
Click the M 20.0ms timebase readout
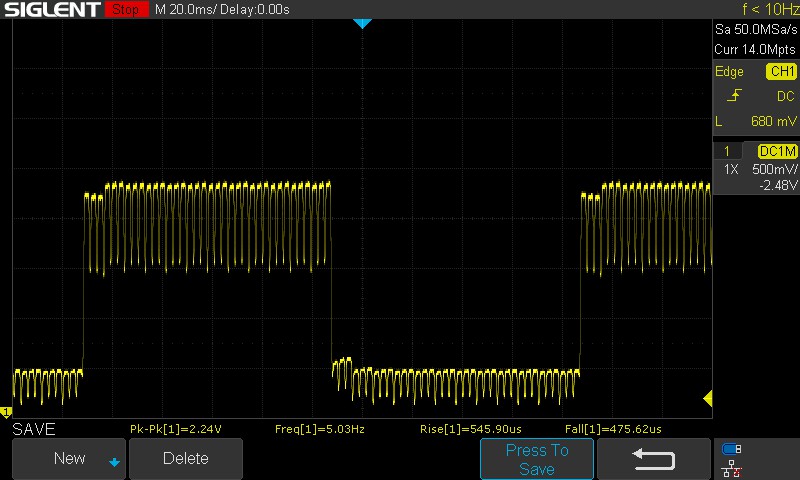(186, 10)
